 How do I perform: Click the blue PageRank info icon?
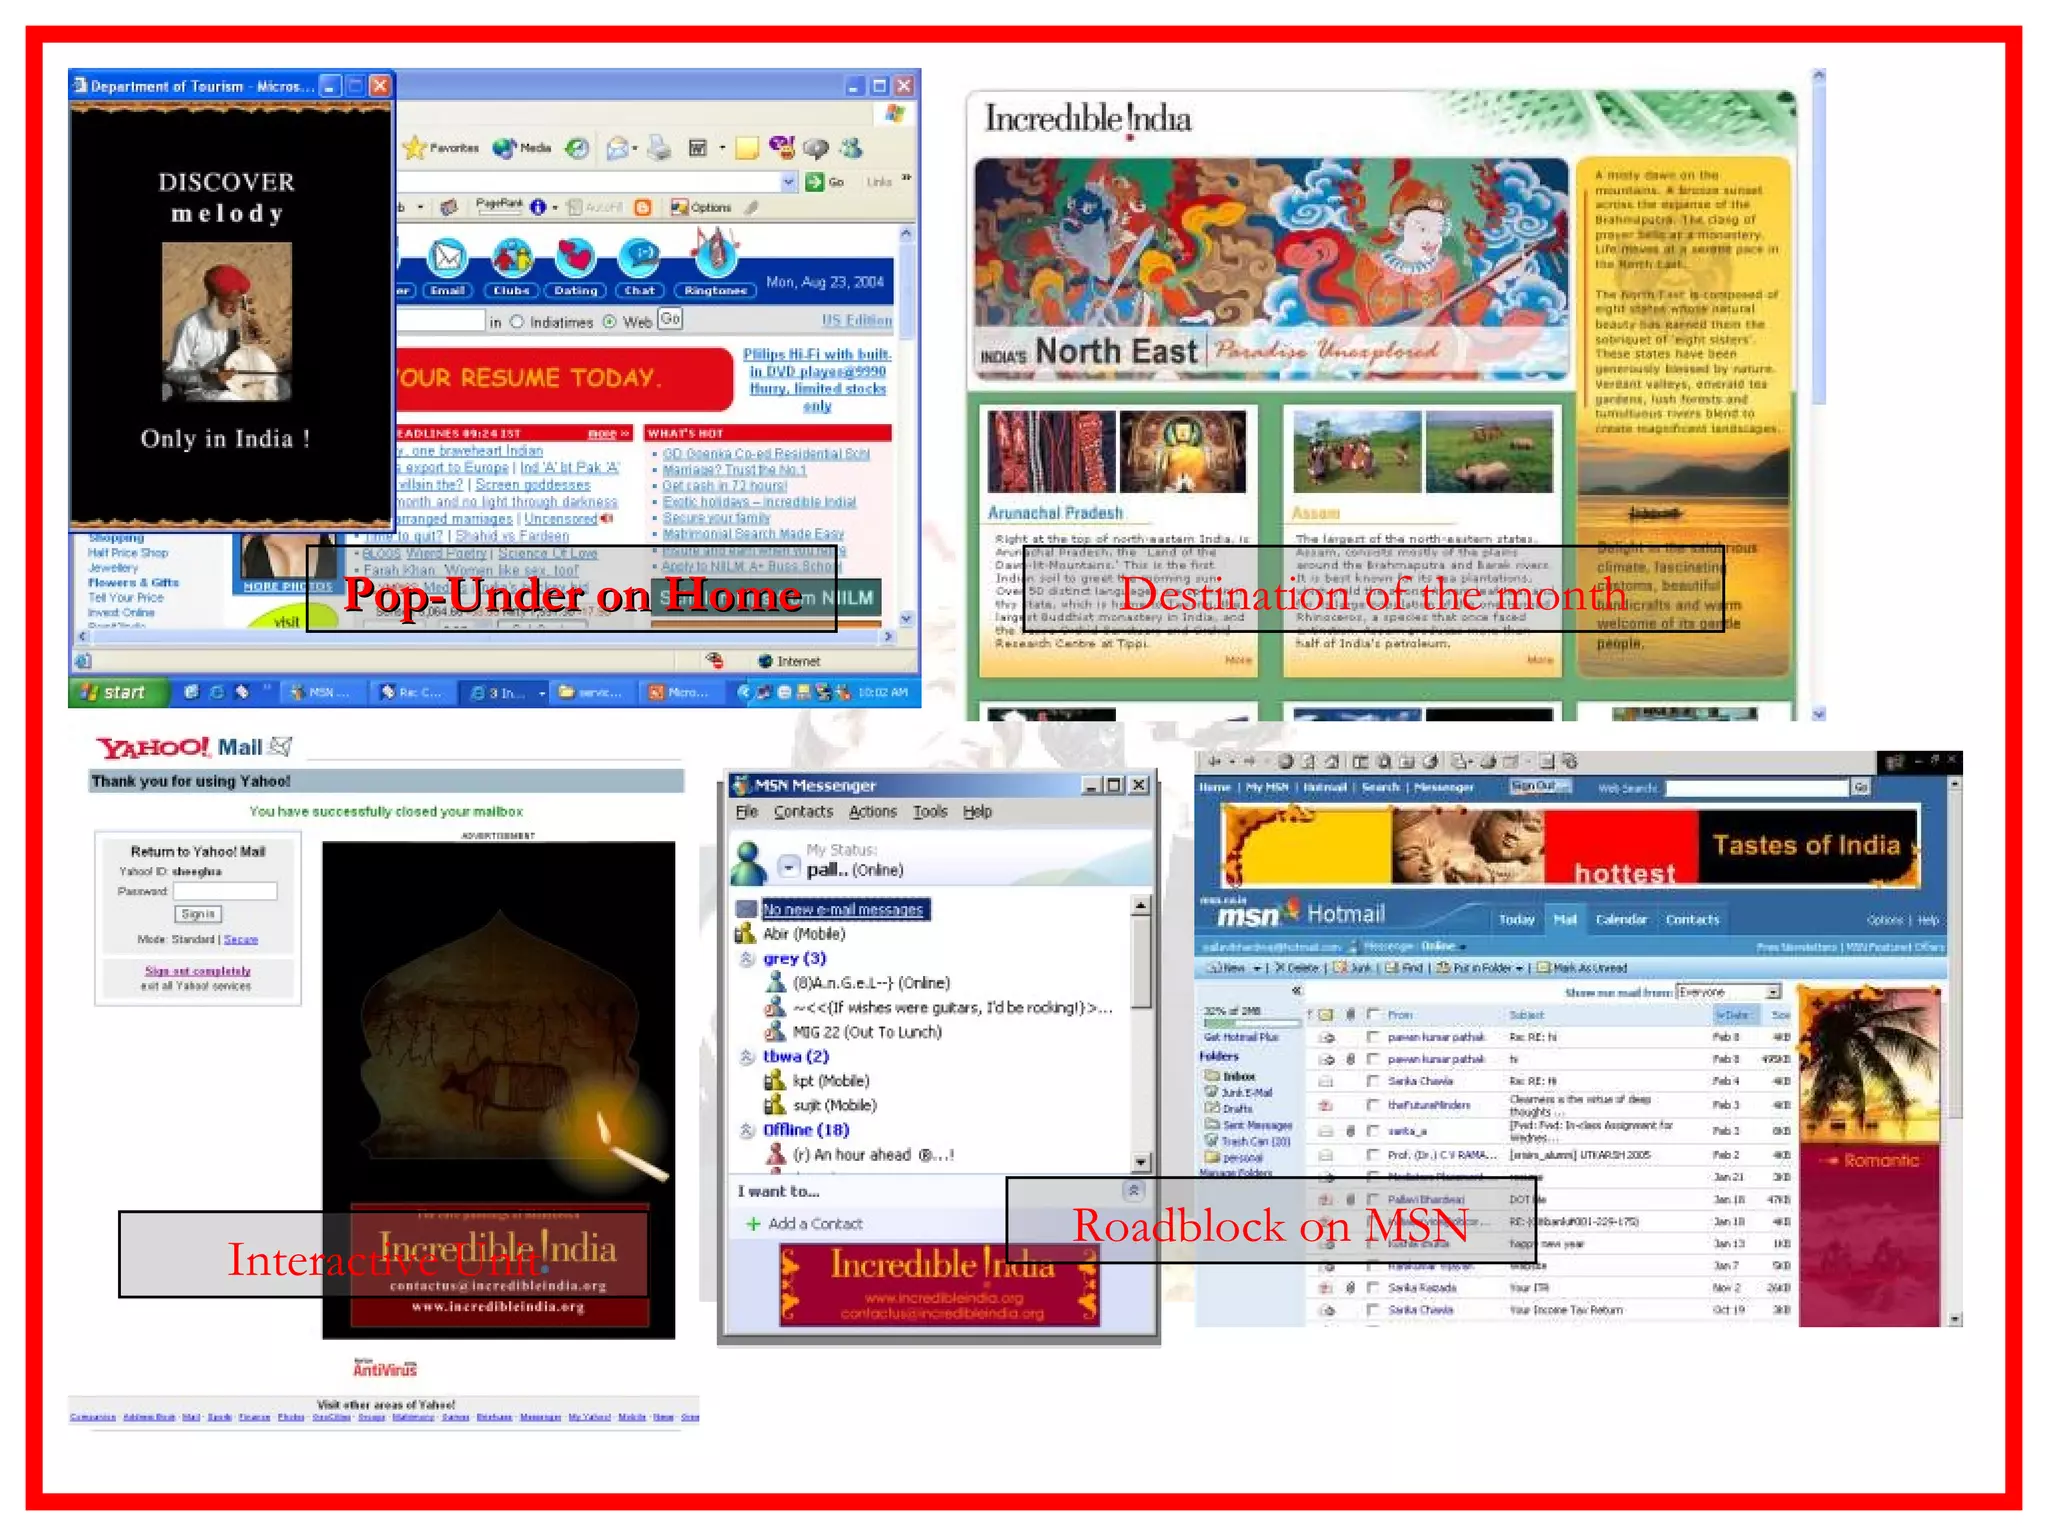[x=538, y=207]
